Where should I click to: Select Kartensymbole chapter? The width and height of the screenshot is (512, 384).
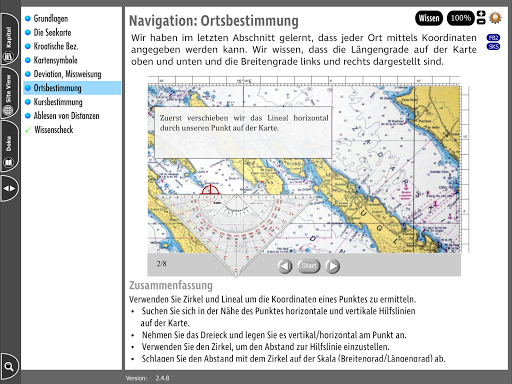(55, 60)
